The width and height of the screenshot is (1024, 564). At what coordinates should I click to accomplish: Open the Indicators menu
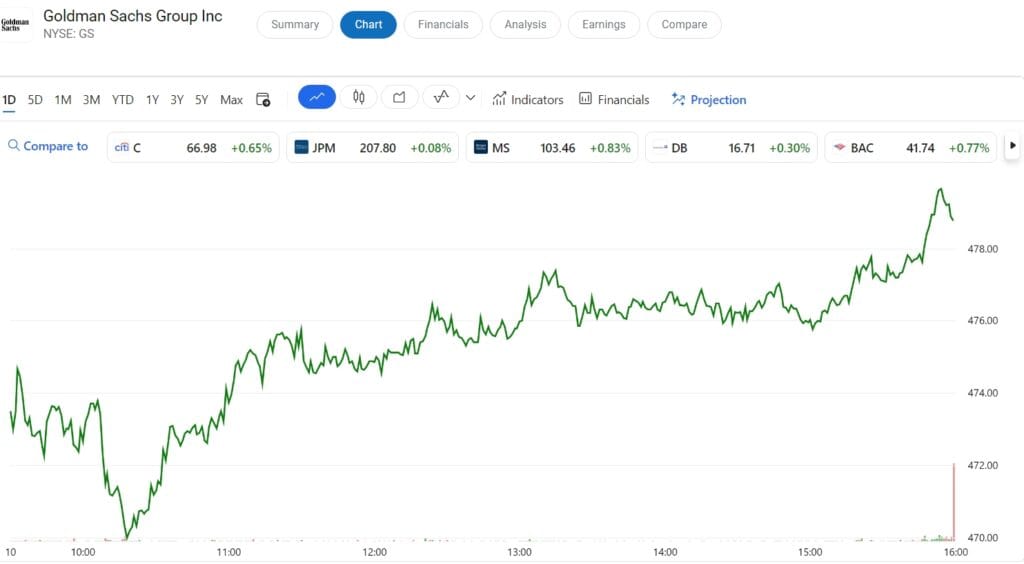tap(528, 99)
